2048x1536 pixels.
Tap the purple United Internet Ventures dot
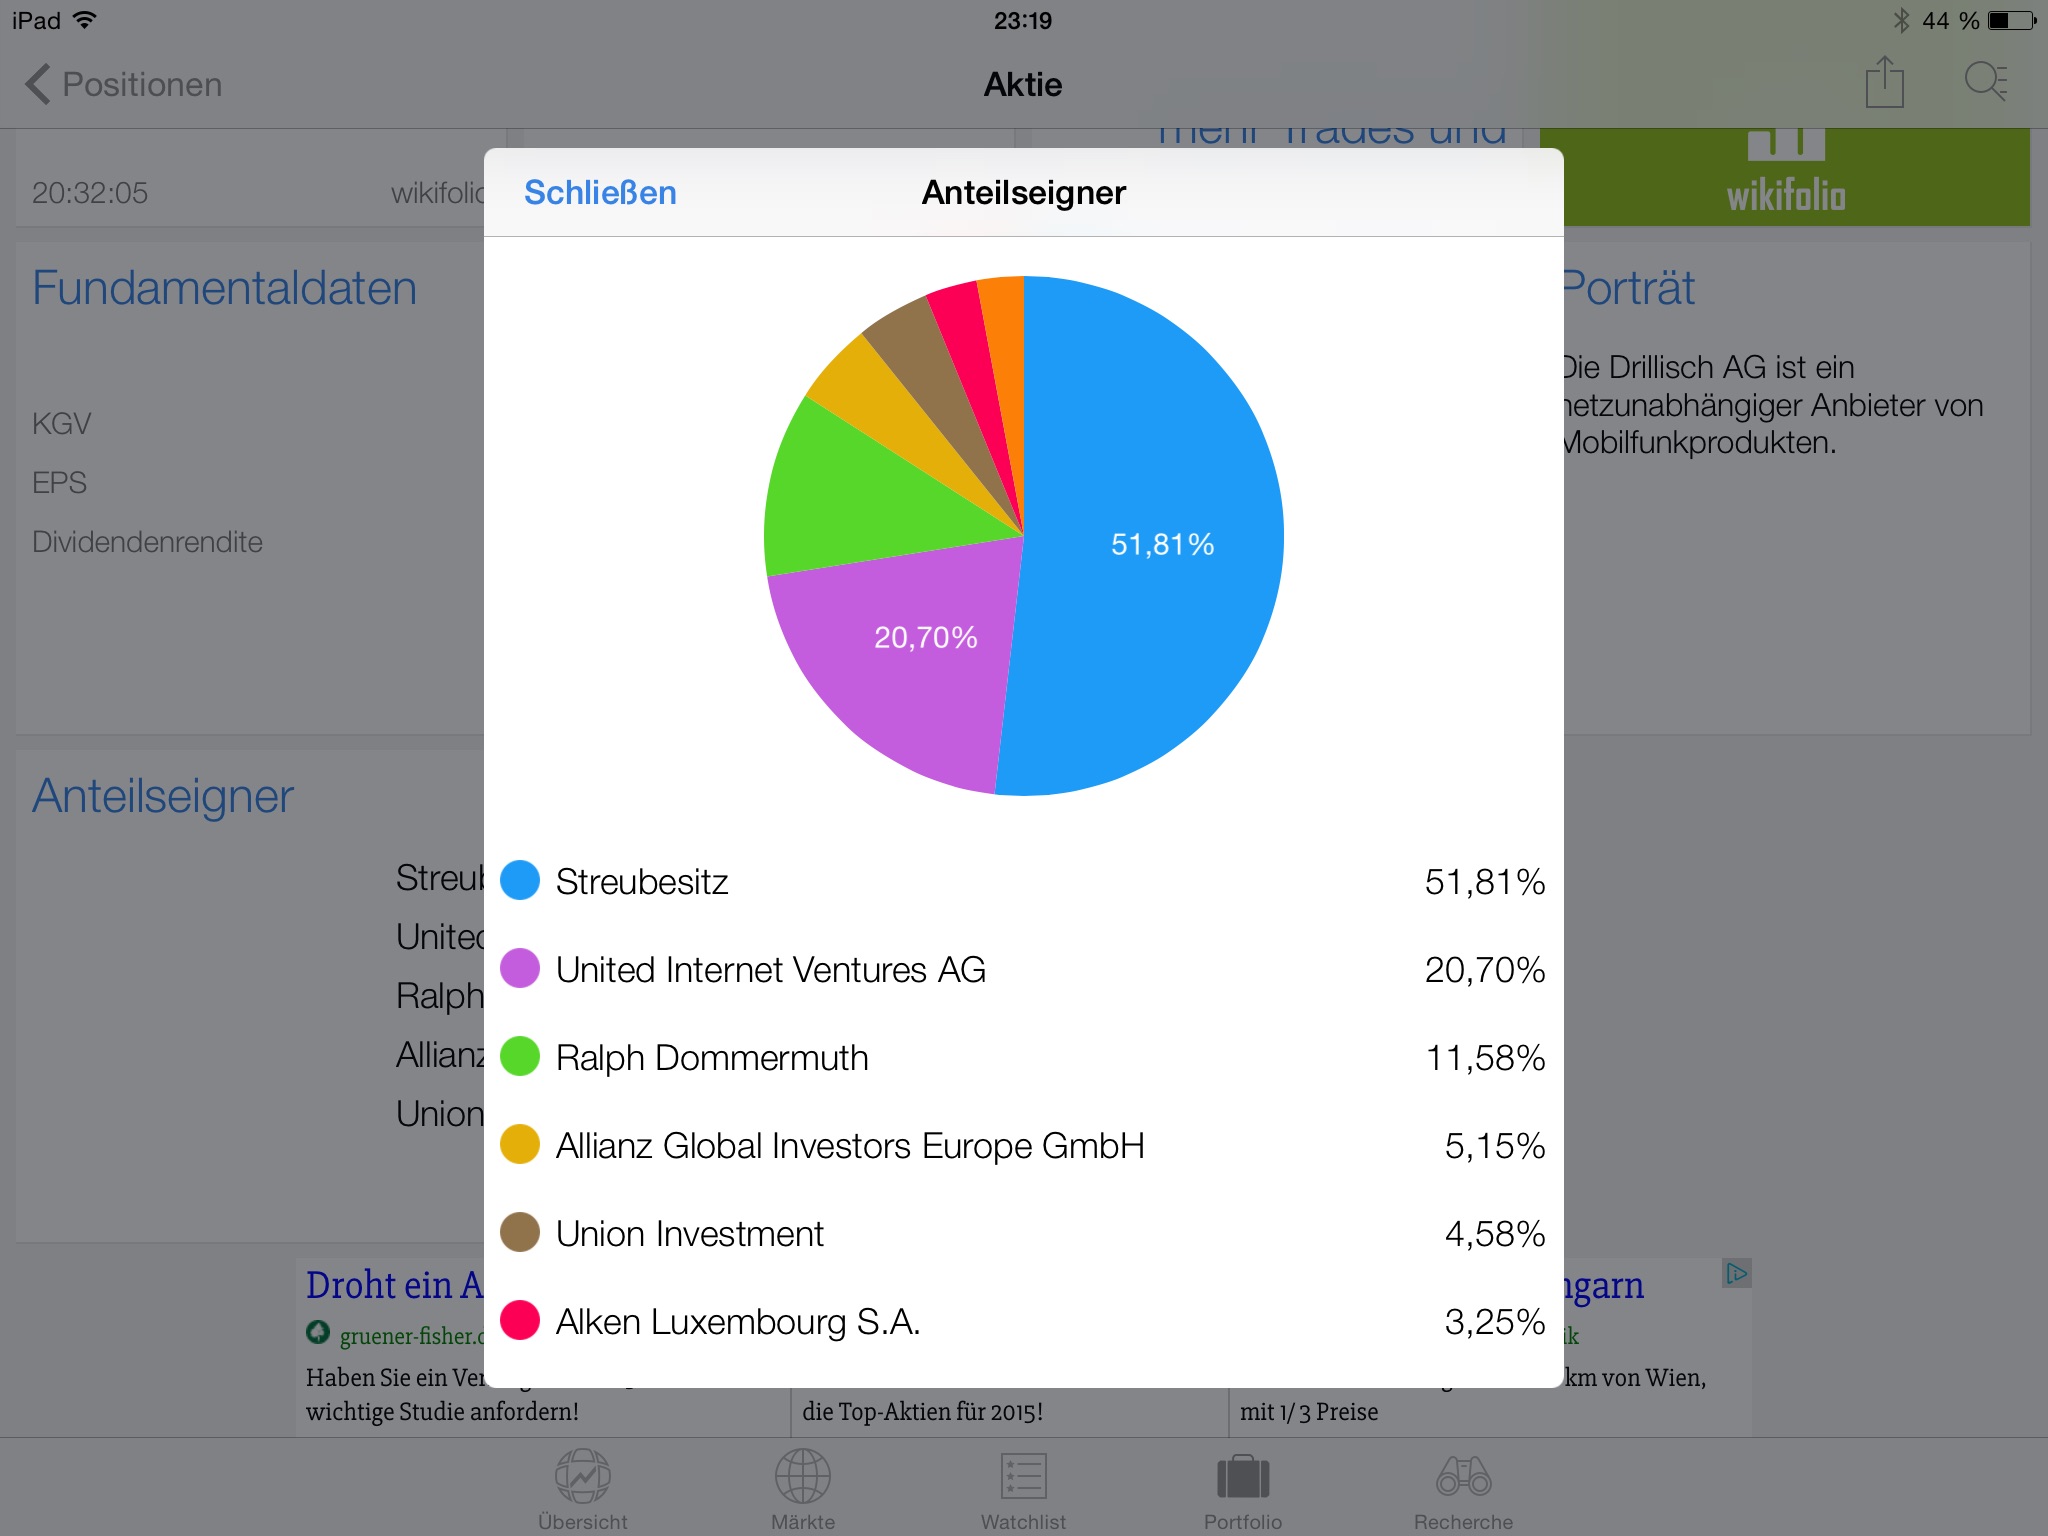tap(520, 968)
